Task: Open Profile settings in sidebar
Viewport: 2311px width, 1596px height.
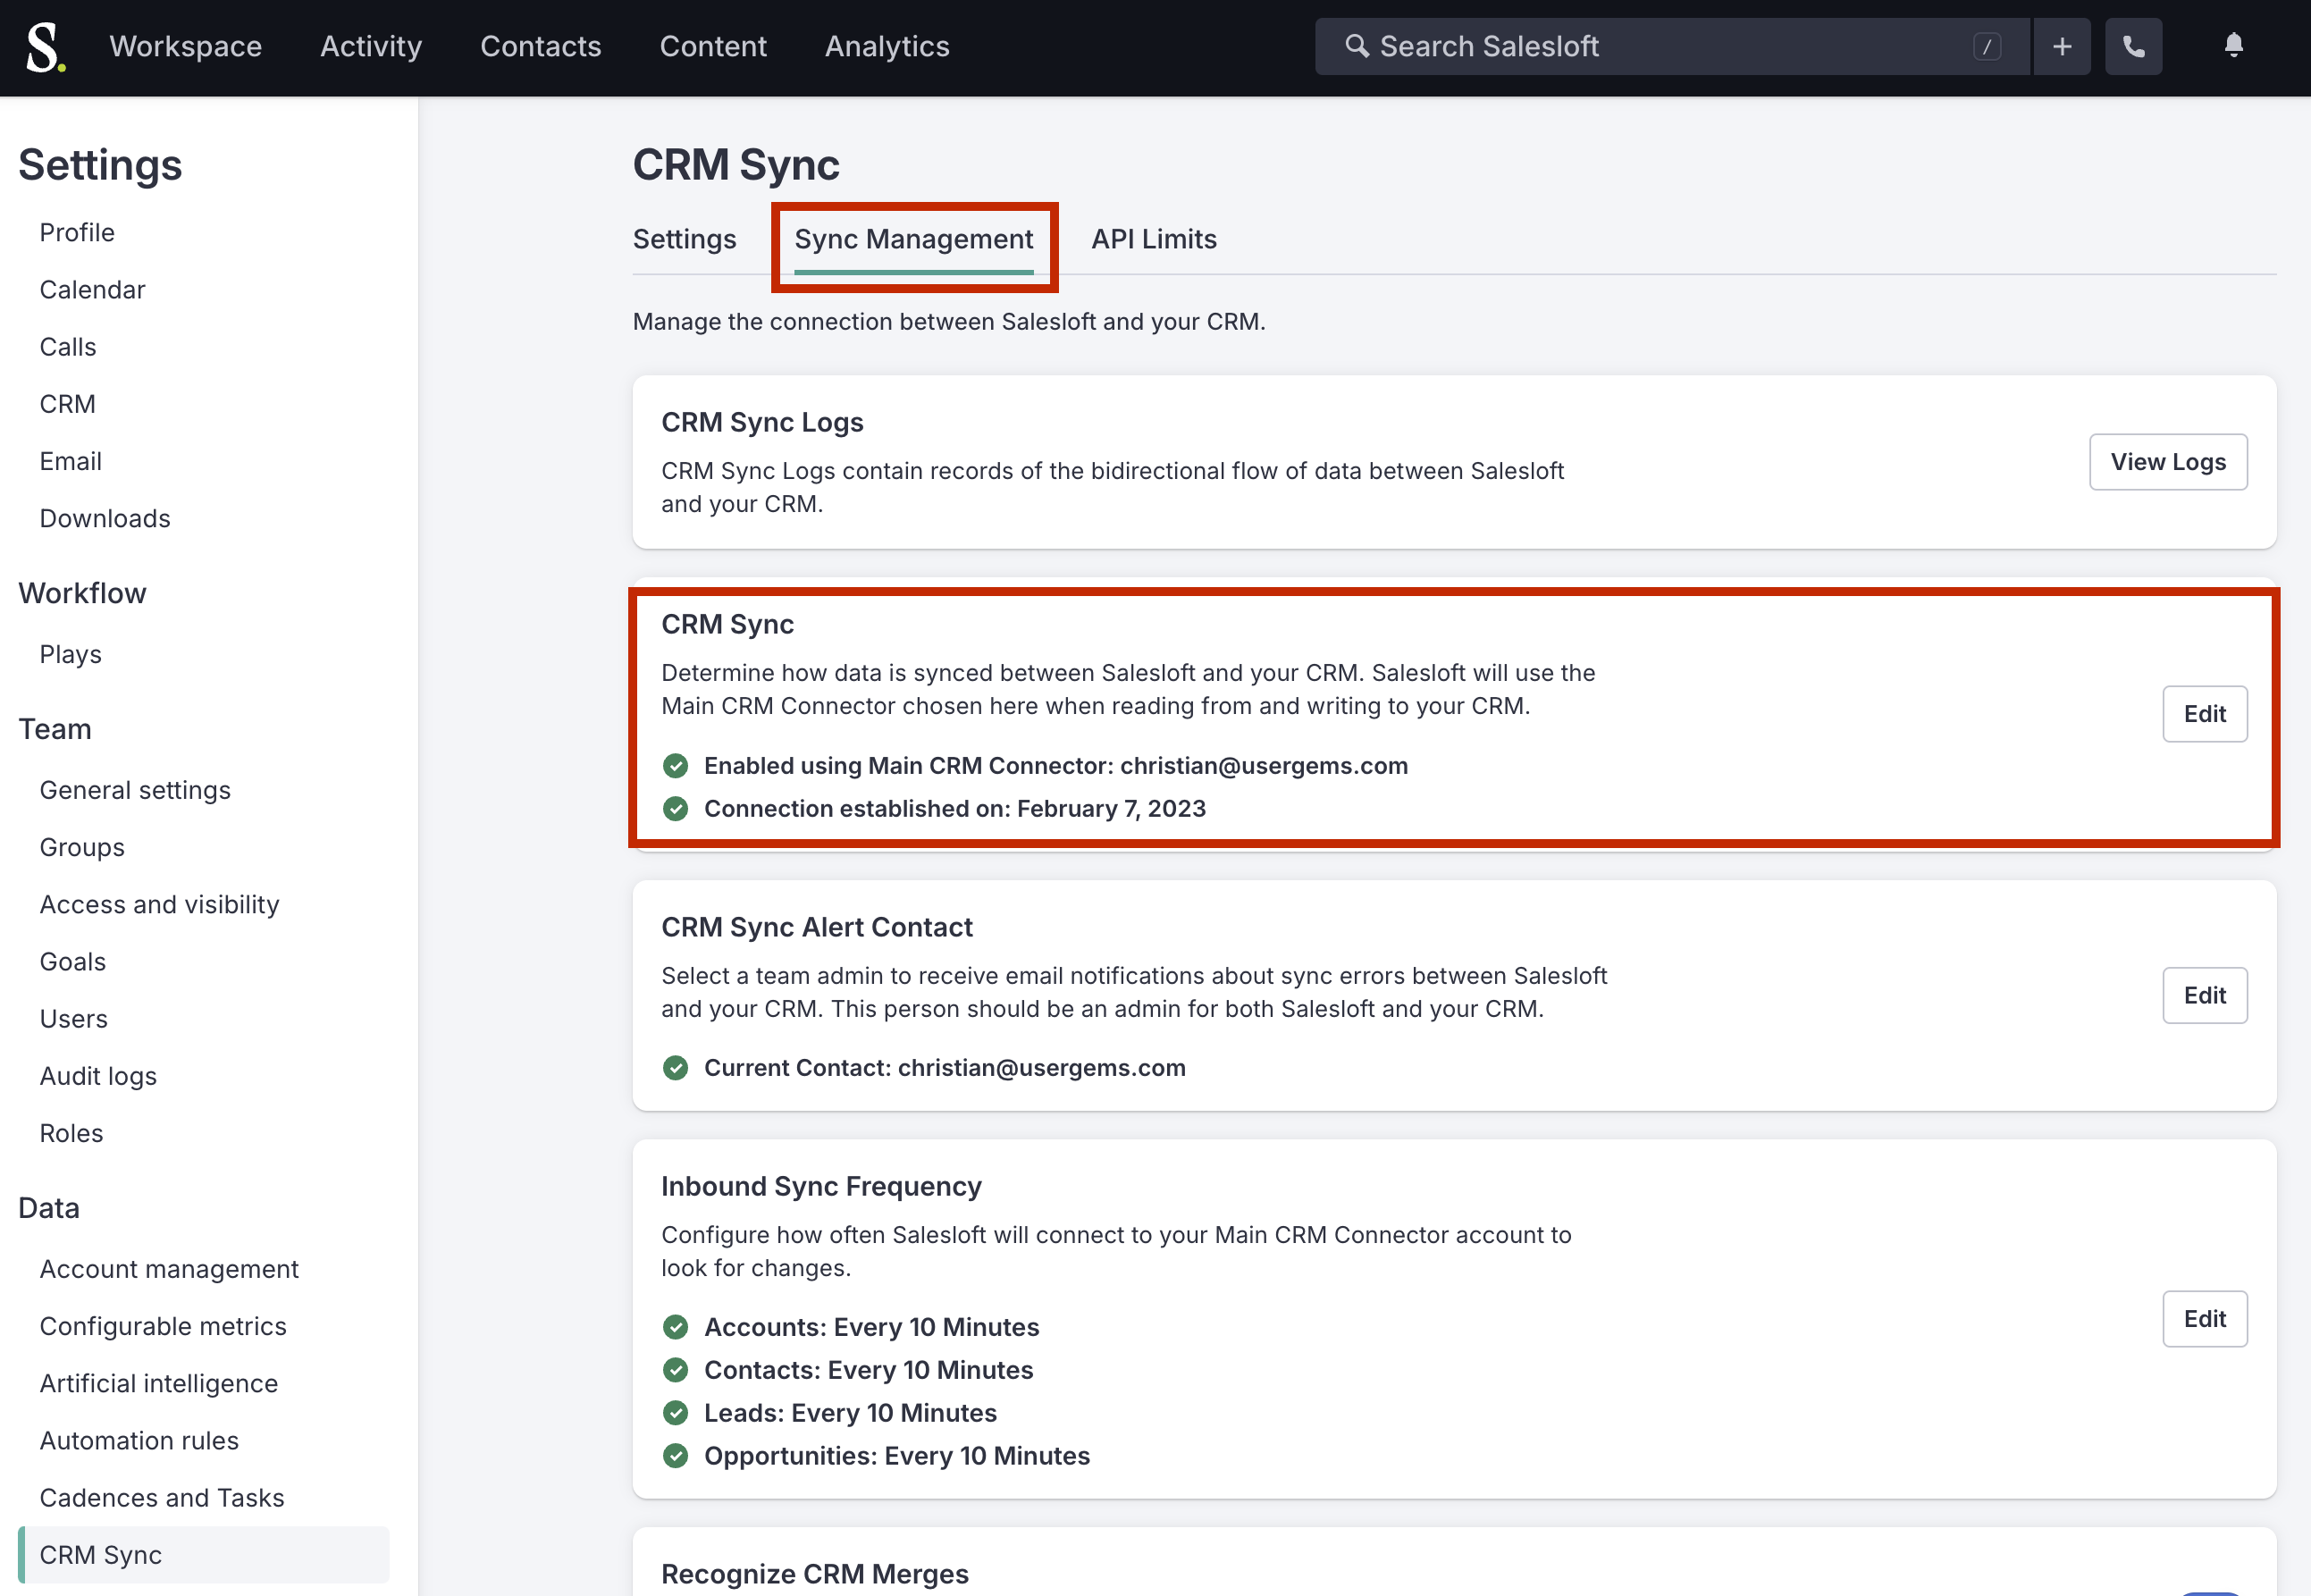Action: [77, 232]
